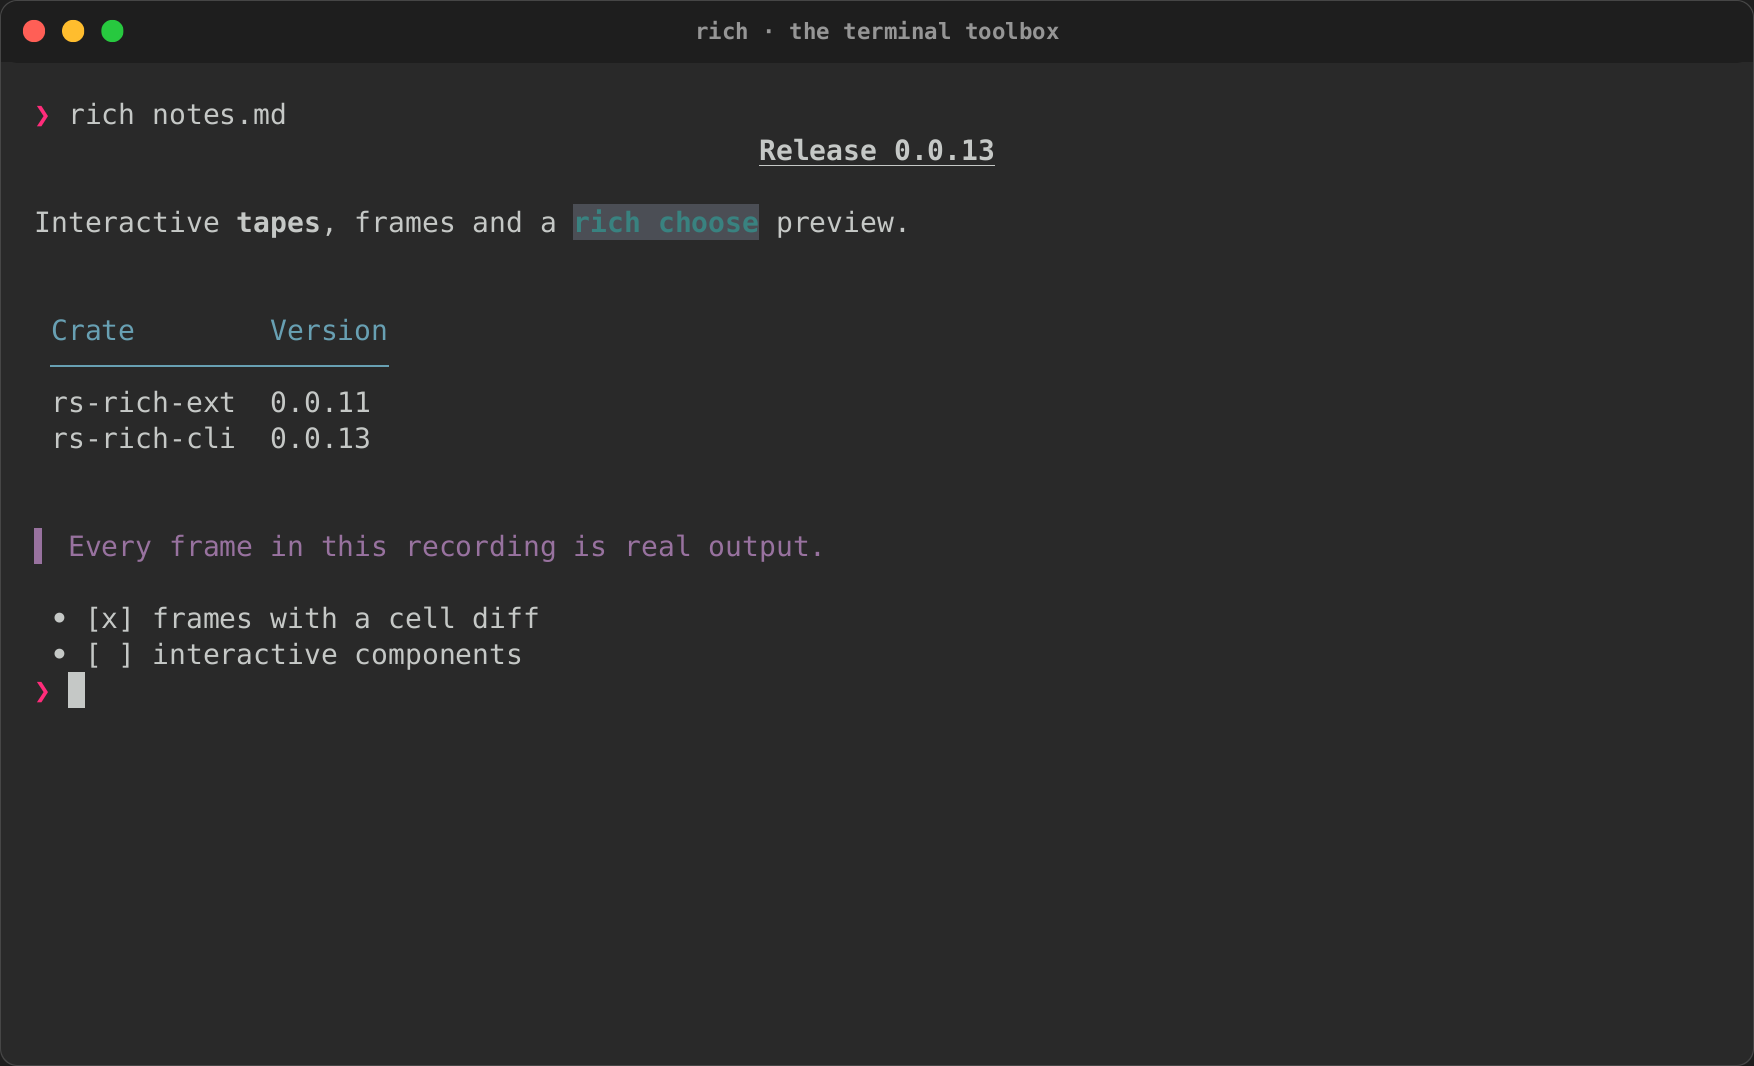Click the command text 'rich notes.md'
Viewport: 1754px width, 1066px height.
tap(177, 115)
